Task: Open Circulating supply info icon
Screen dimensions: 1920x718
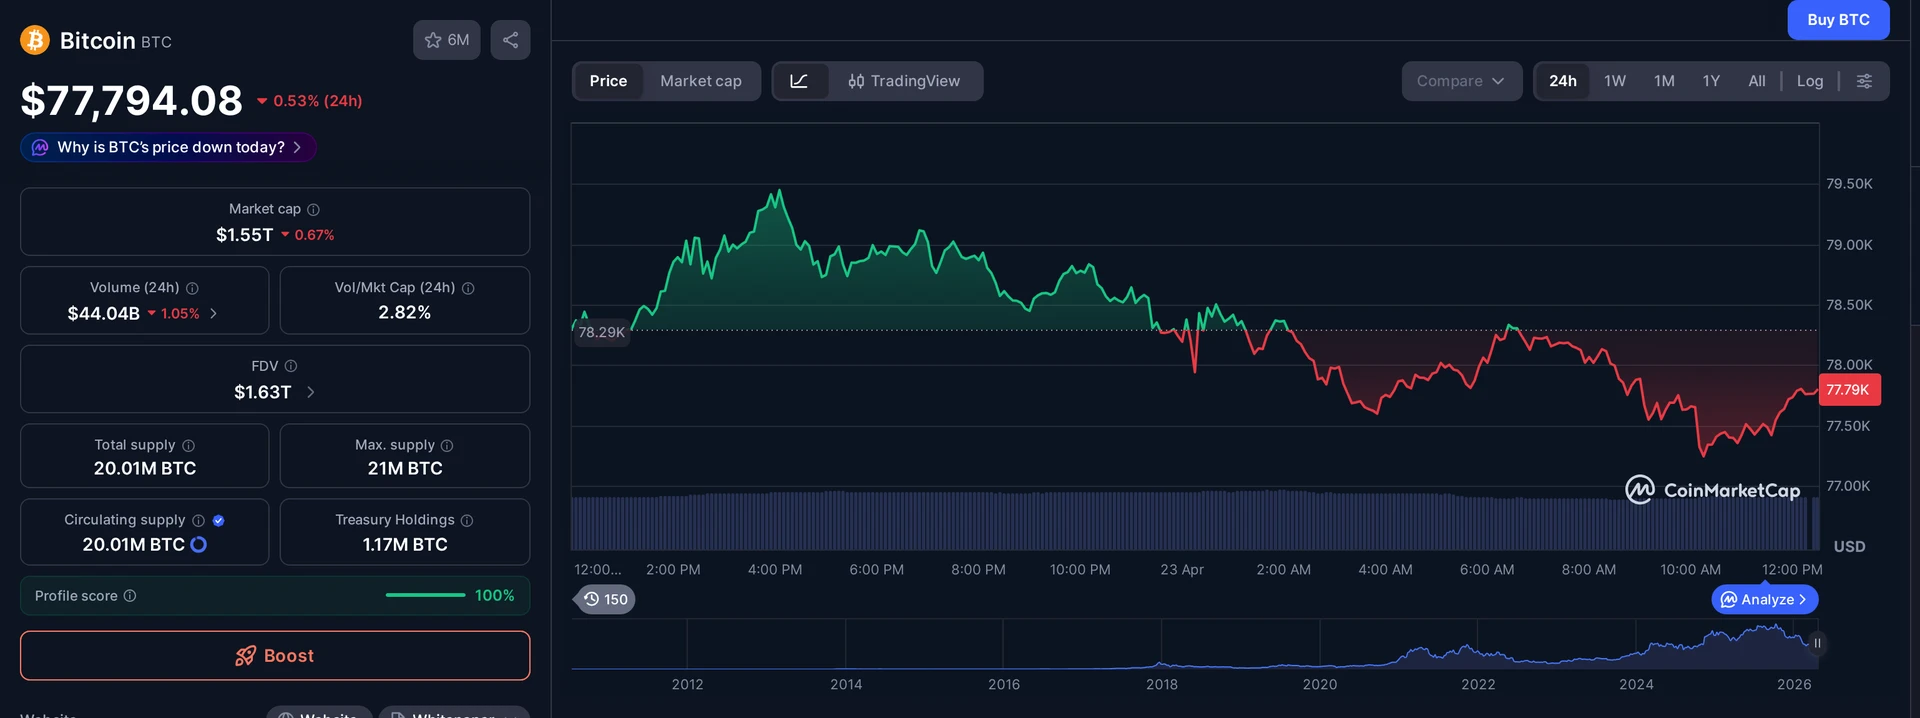Action: click(198, 520)
